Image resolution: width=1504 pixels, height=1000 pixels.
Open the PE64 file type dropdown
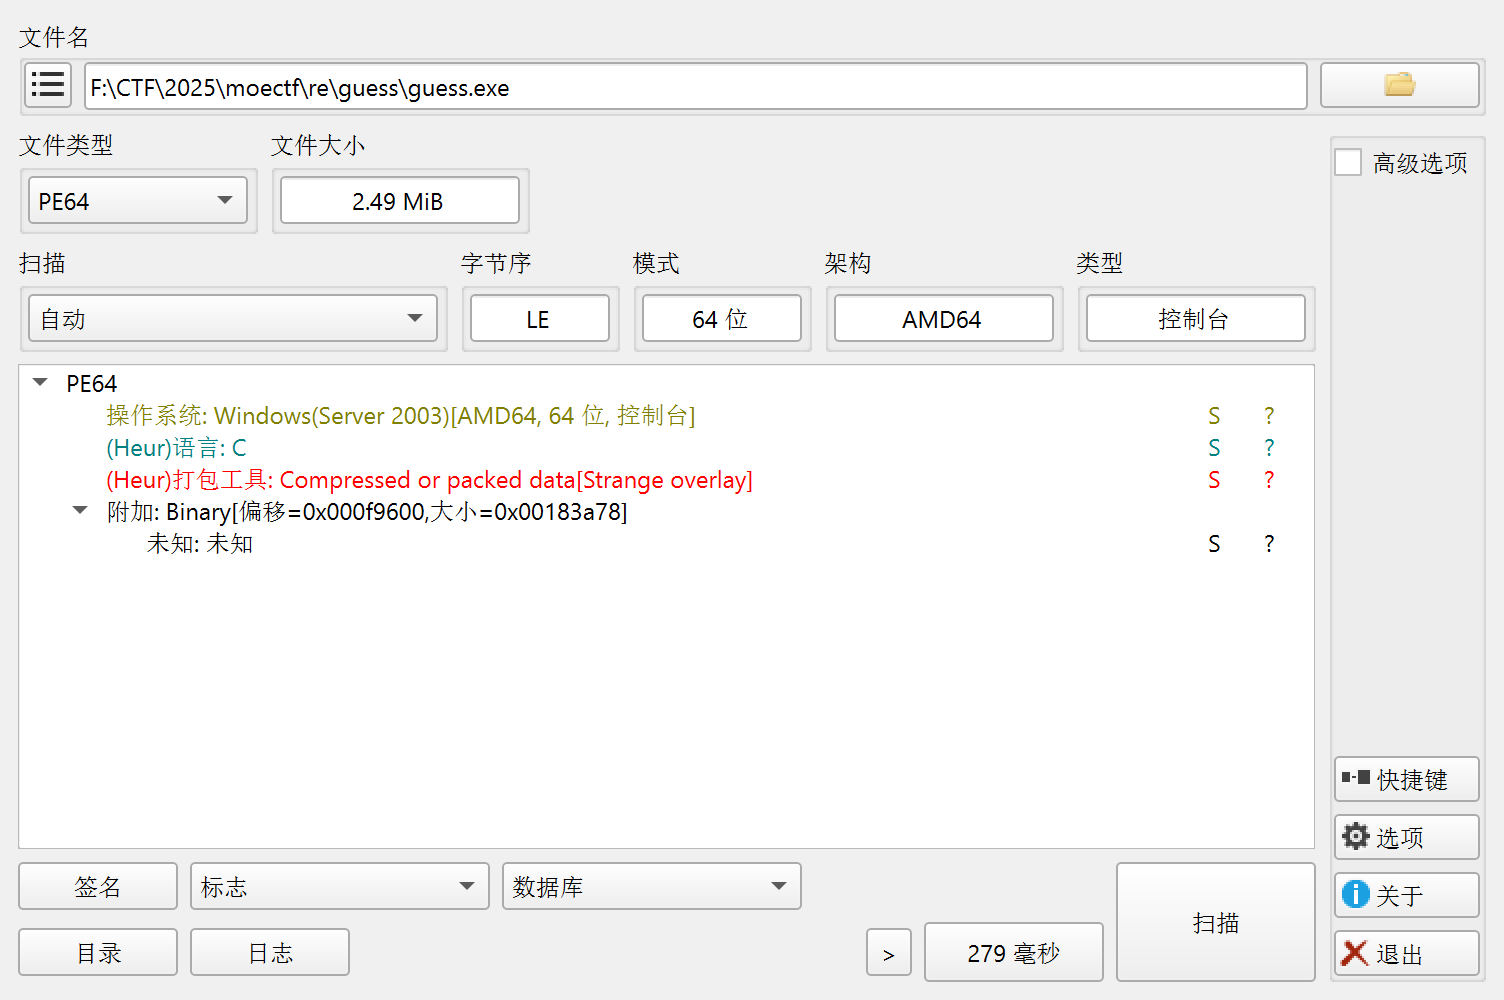click(138, 201)
